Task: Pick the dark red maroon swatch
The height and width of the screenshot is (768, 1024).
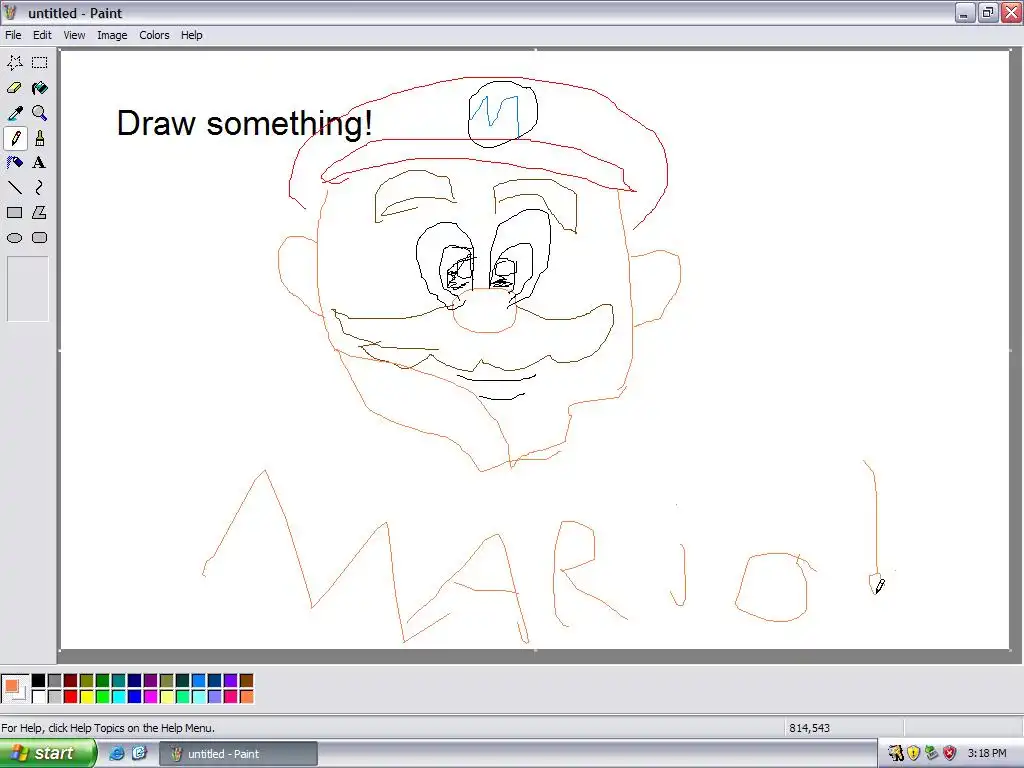Action: (x=71, y=681)
